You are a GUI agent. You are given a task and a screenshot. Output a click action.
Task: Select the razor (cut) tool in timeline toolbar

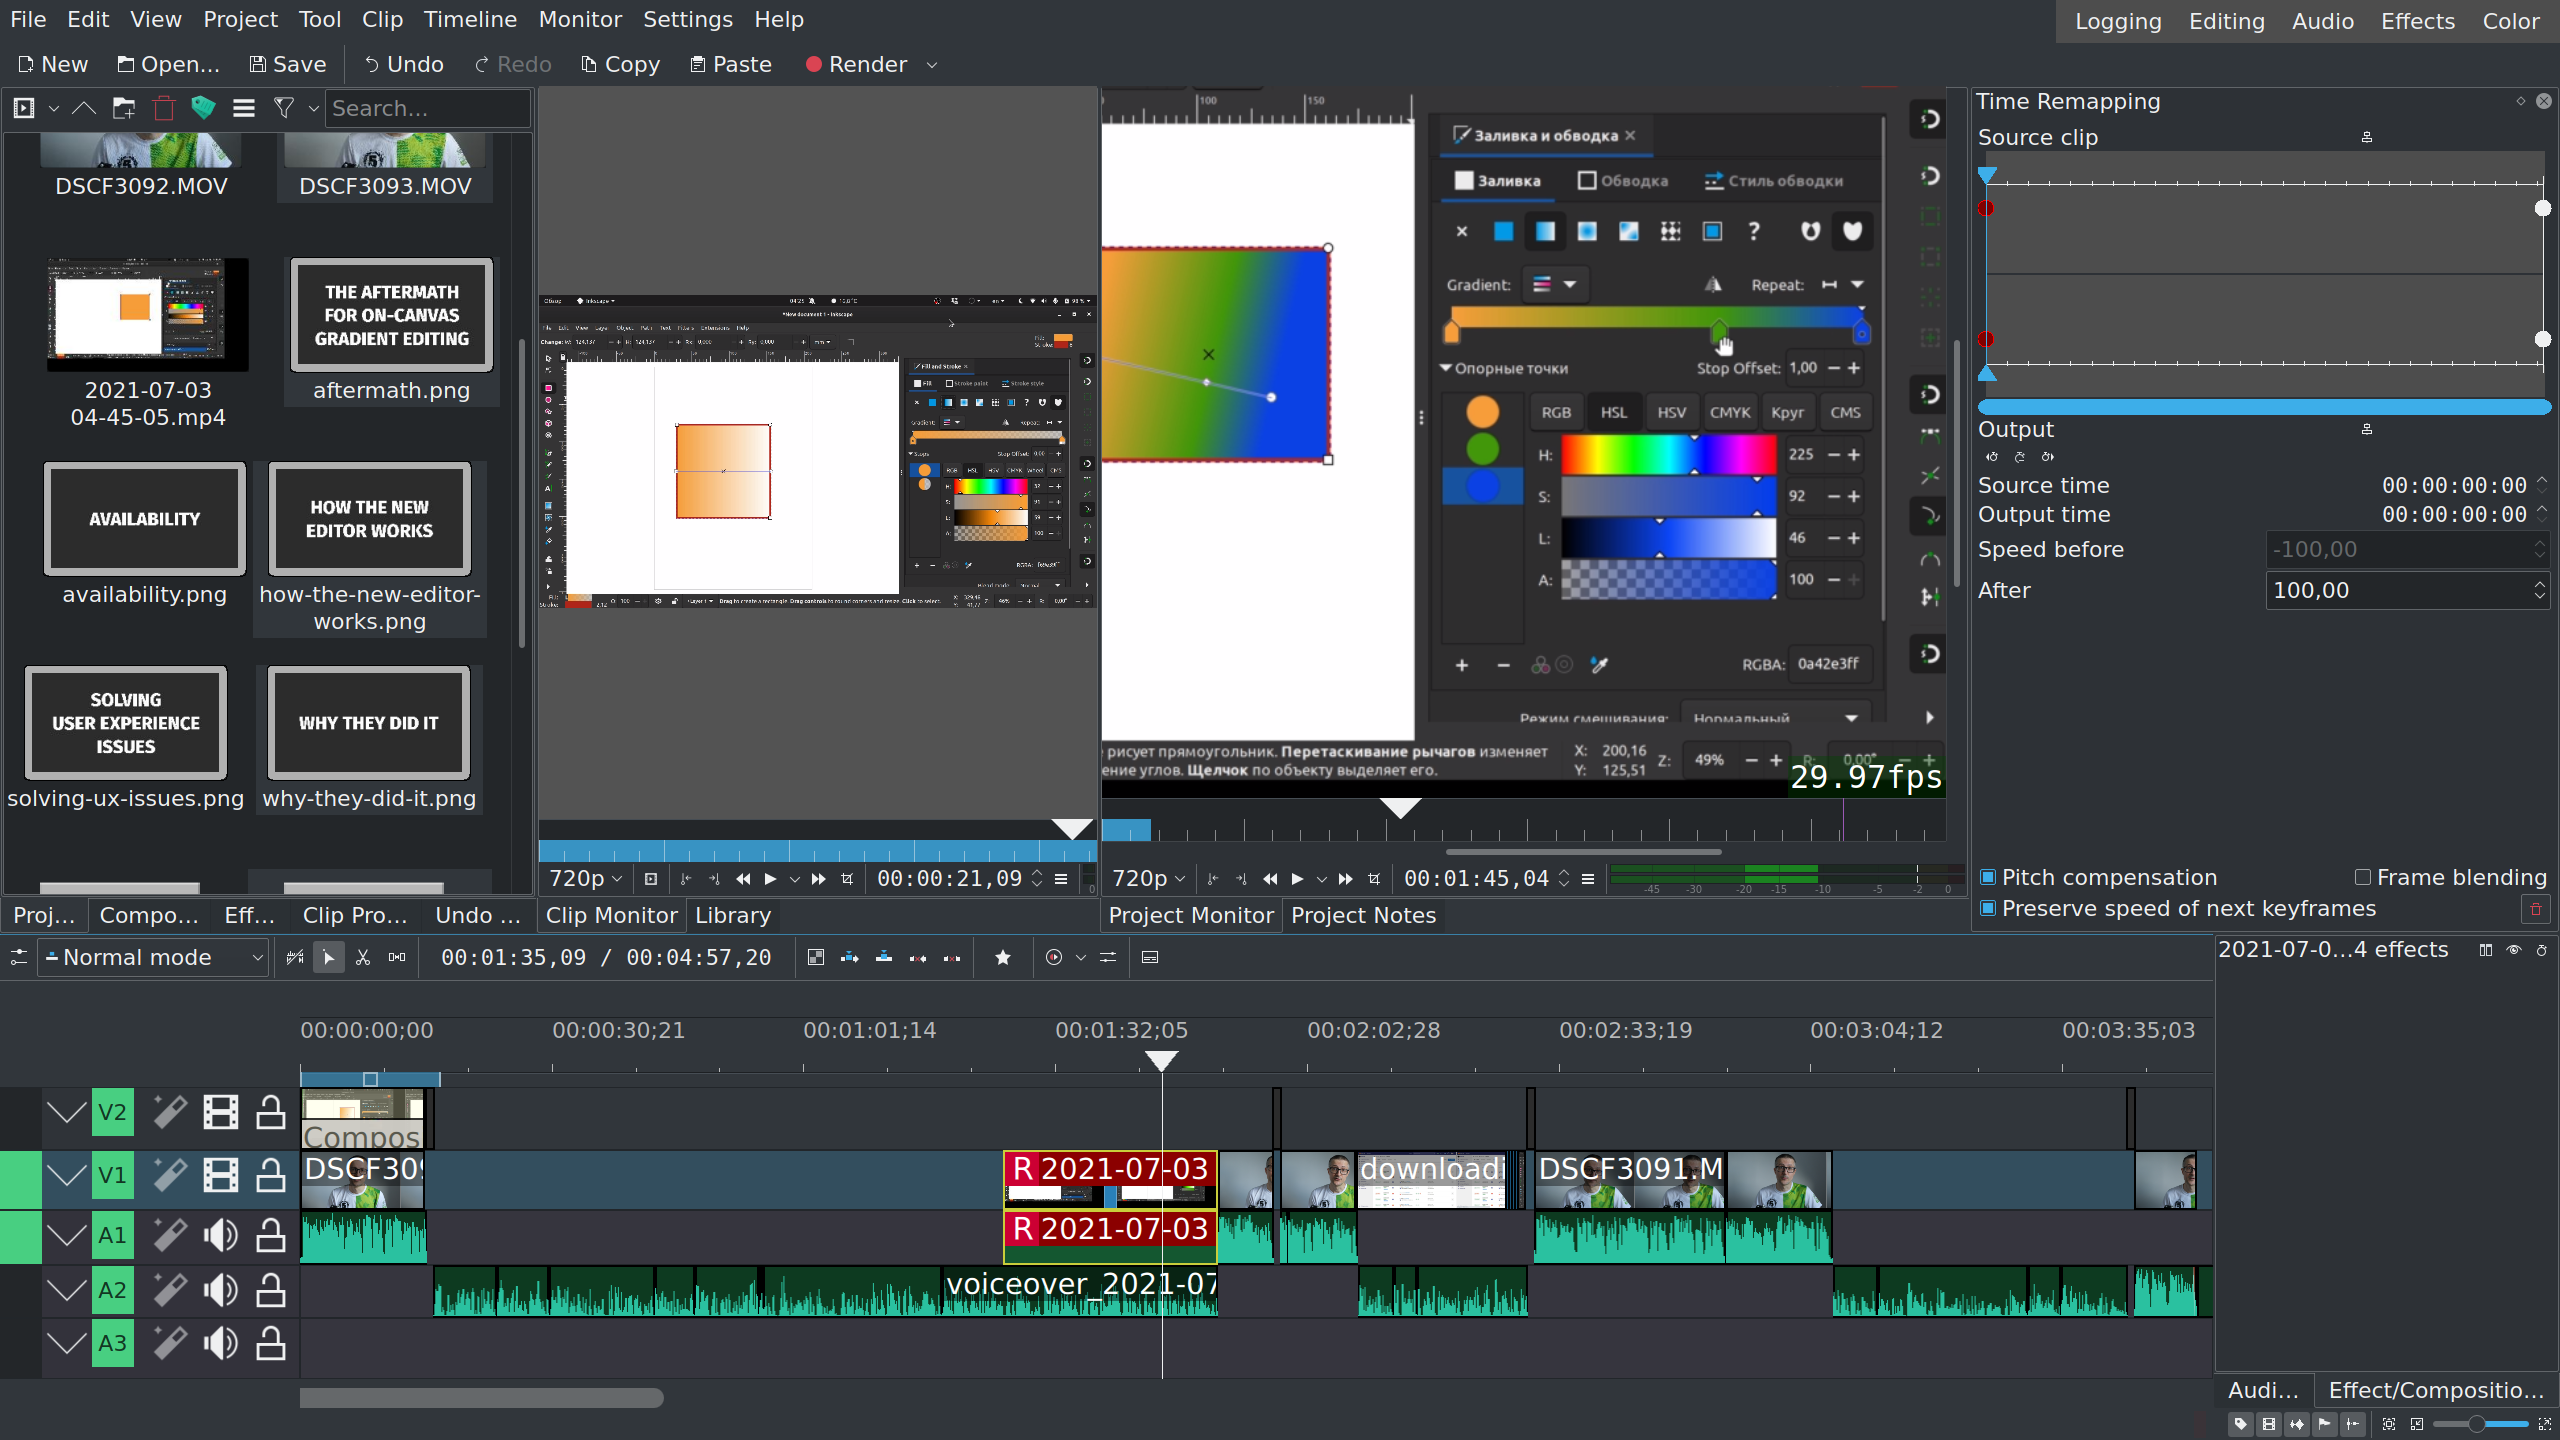point(363,957)
